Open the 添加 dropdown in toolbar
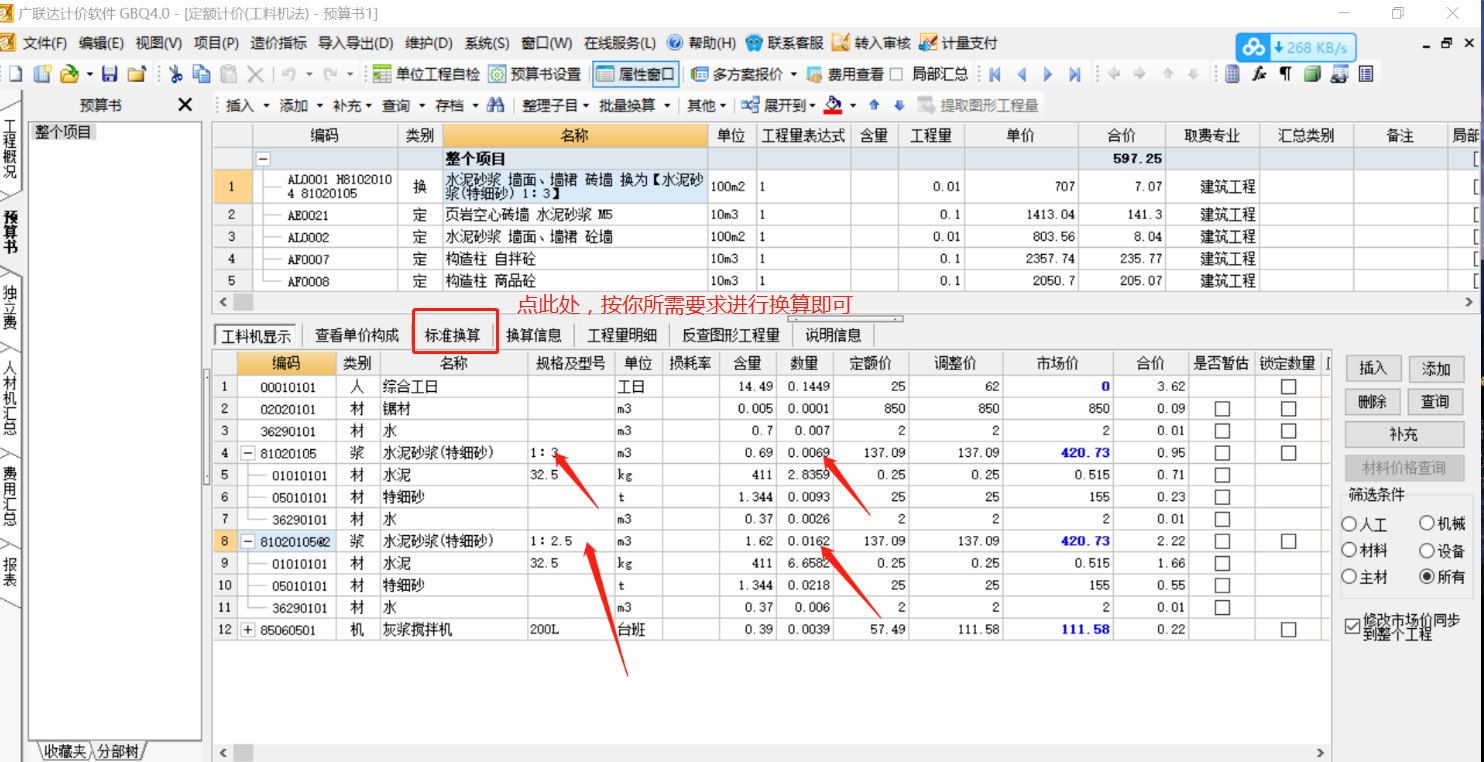 click(300, 105)
